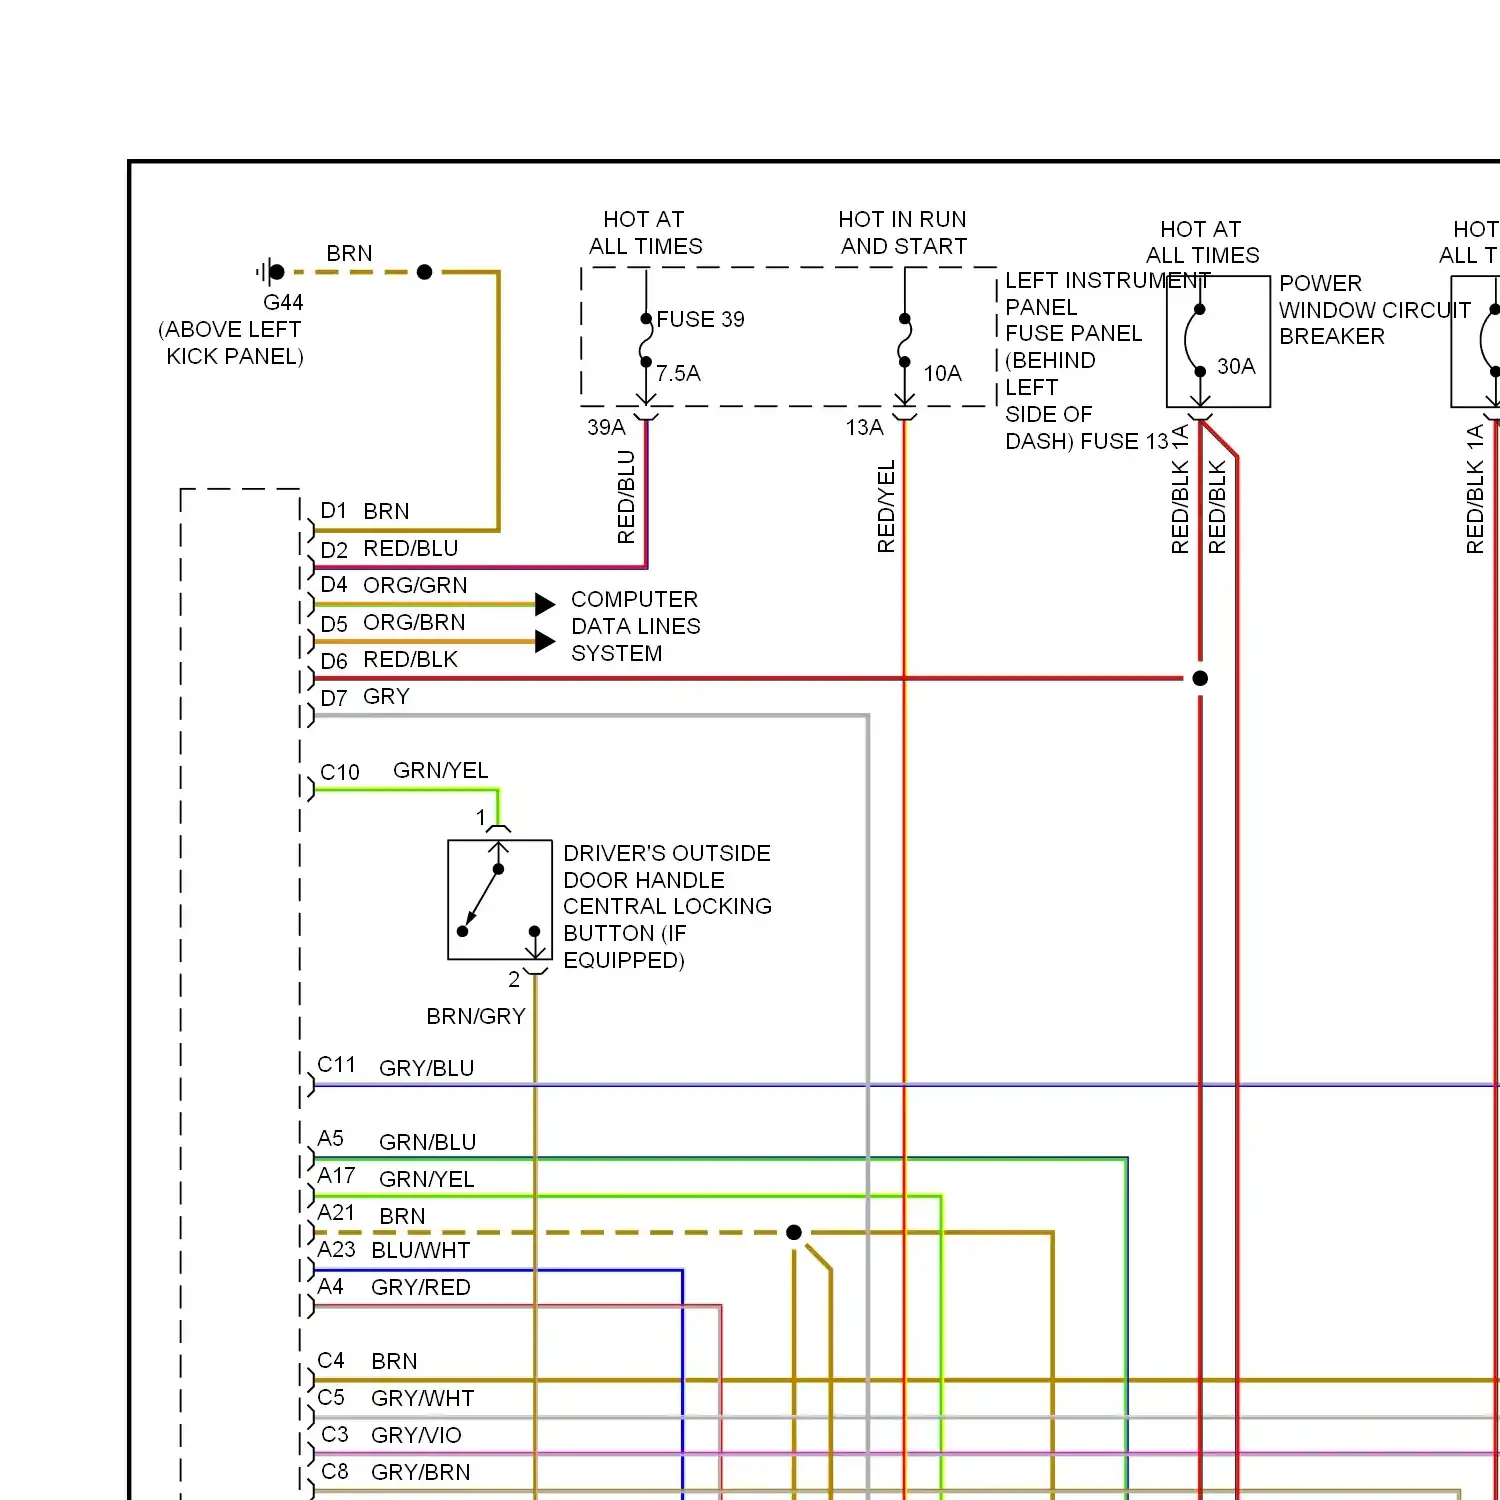Click the 'A5 GRN/BLU' pin label
Screen dimensions: 1500x1500
pyautogui.click(x=396, y=1141)
